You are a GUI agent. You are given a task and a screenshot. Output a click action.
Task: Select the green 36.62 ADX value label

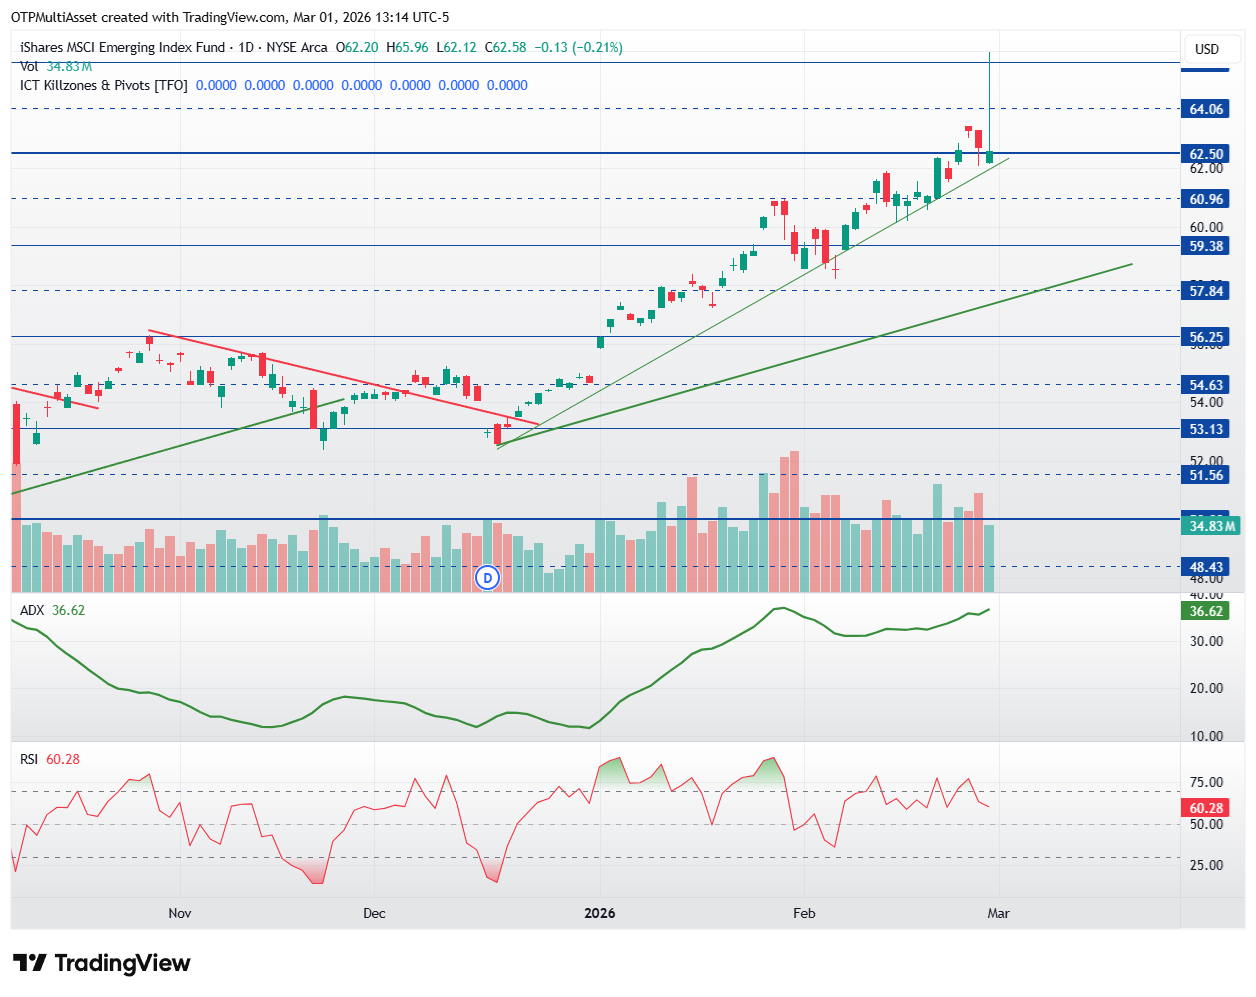[1206, 611]
